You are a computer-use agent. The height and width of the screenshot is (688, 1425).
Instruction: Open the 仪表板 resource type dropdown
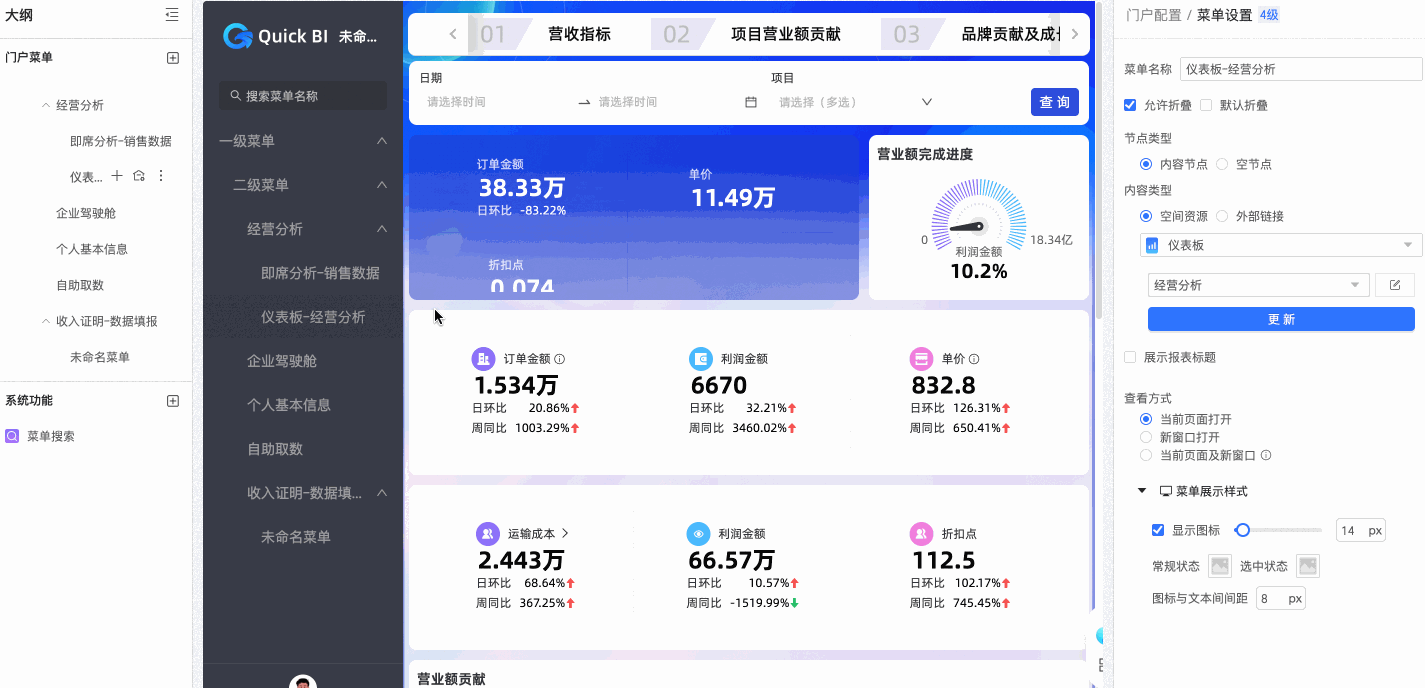click(x=1281, y=245)
